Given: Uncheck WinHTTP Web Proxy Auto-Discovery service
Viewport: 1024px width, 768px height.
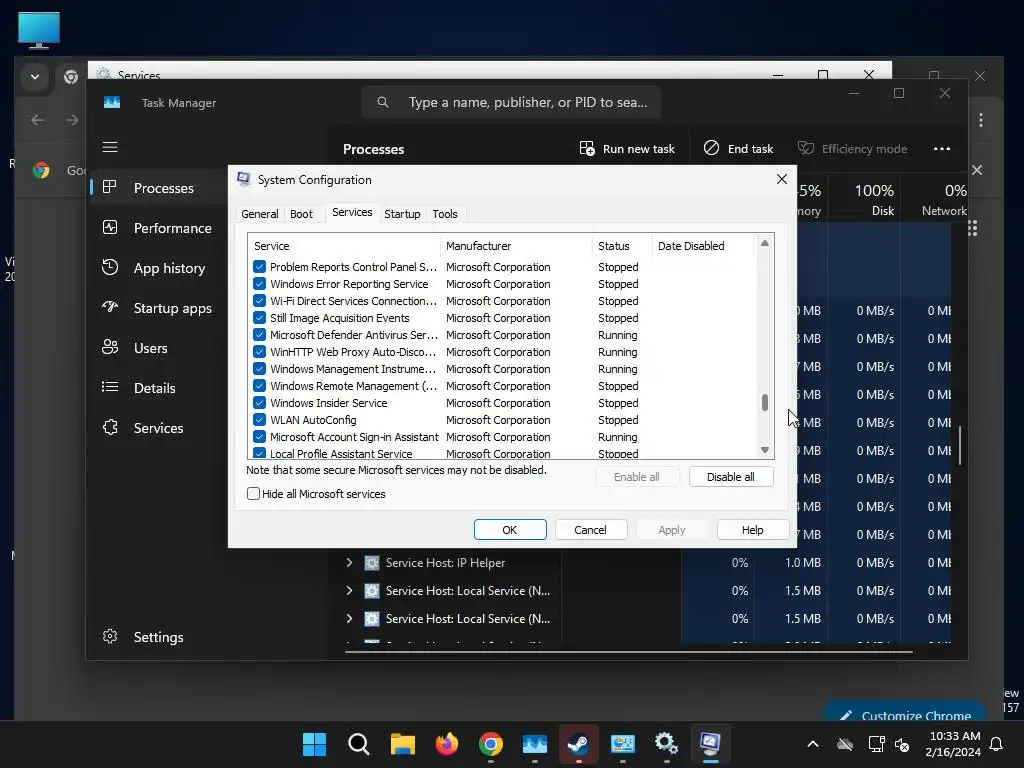Looking at the screenshot, I should click(x=259, y=351).
